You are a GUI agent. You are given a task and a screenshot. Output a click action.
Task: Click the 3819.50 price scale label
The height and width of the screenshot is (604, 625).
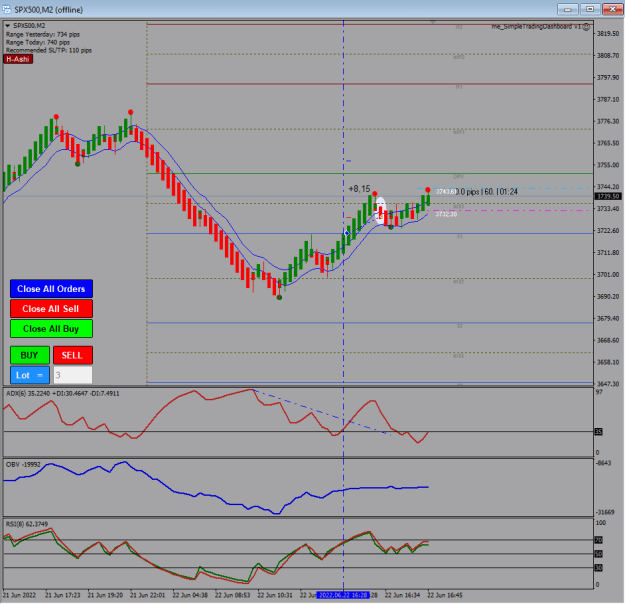click(608, 34)
